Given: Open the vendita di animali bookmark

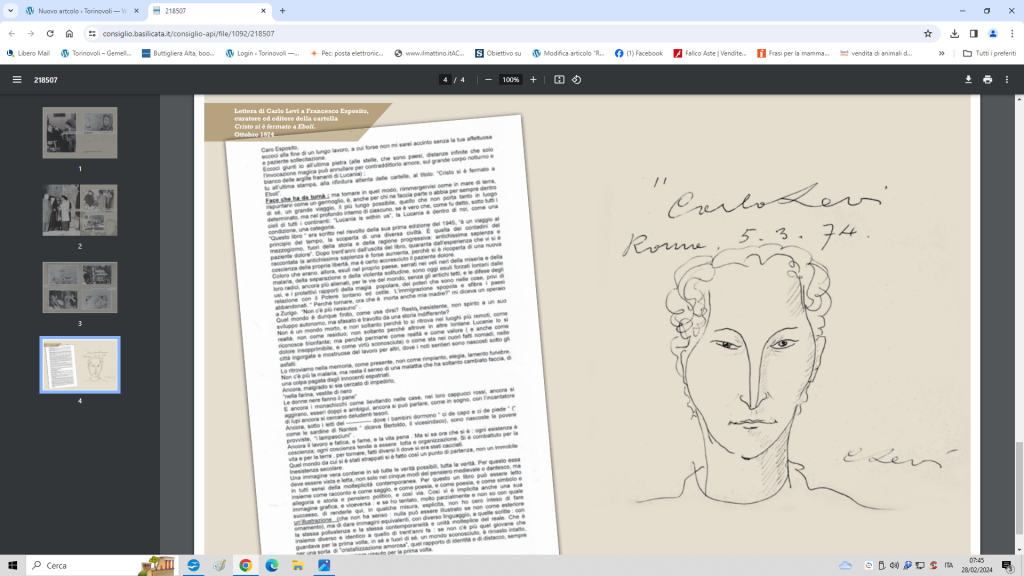Looking at the screenshot, I should tap(876, 53).
